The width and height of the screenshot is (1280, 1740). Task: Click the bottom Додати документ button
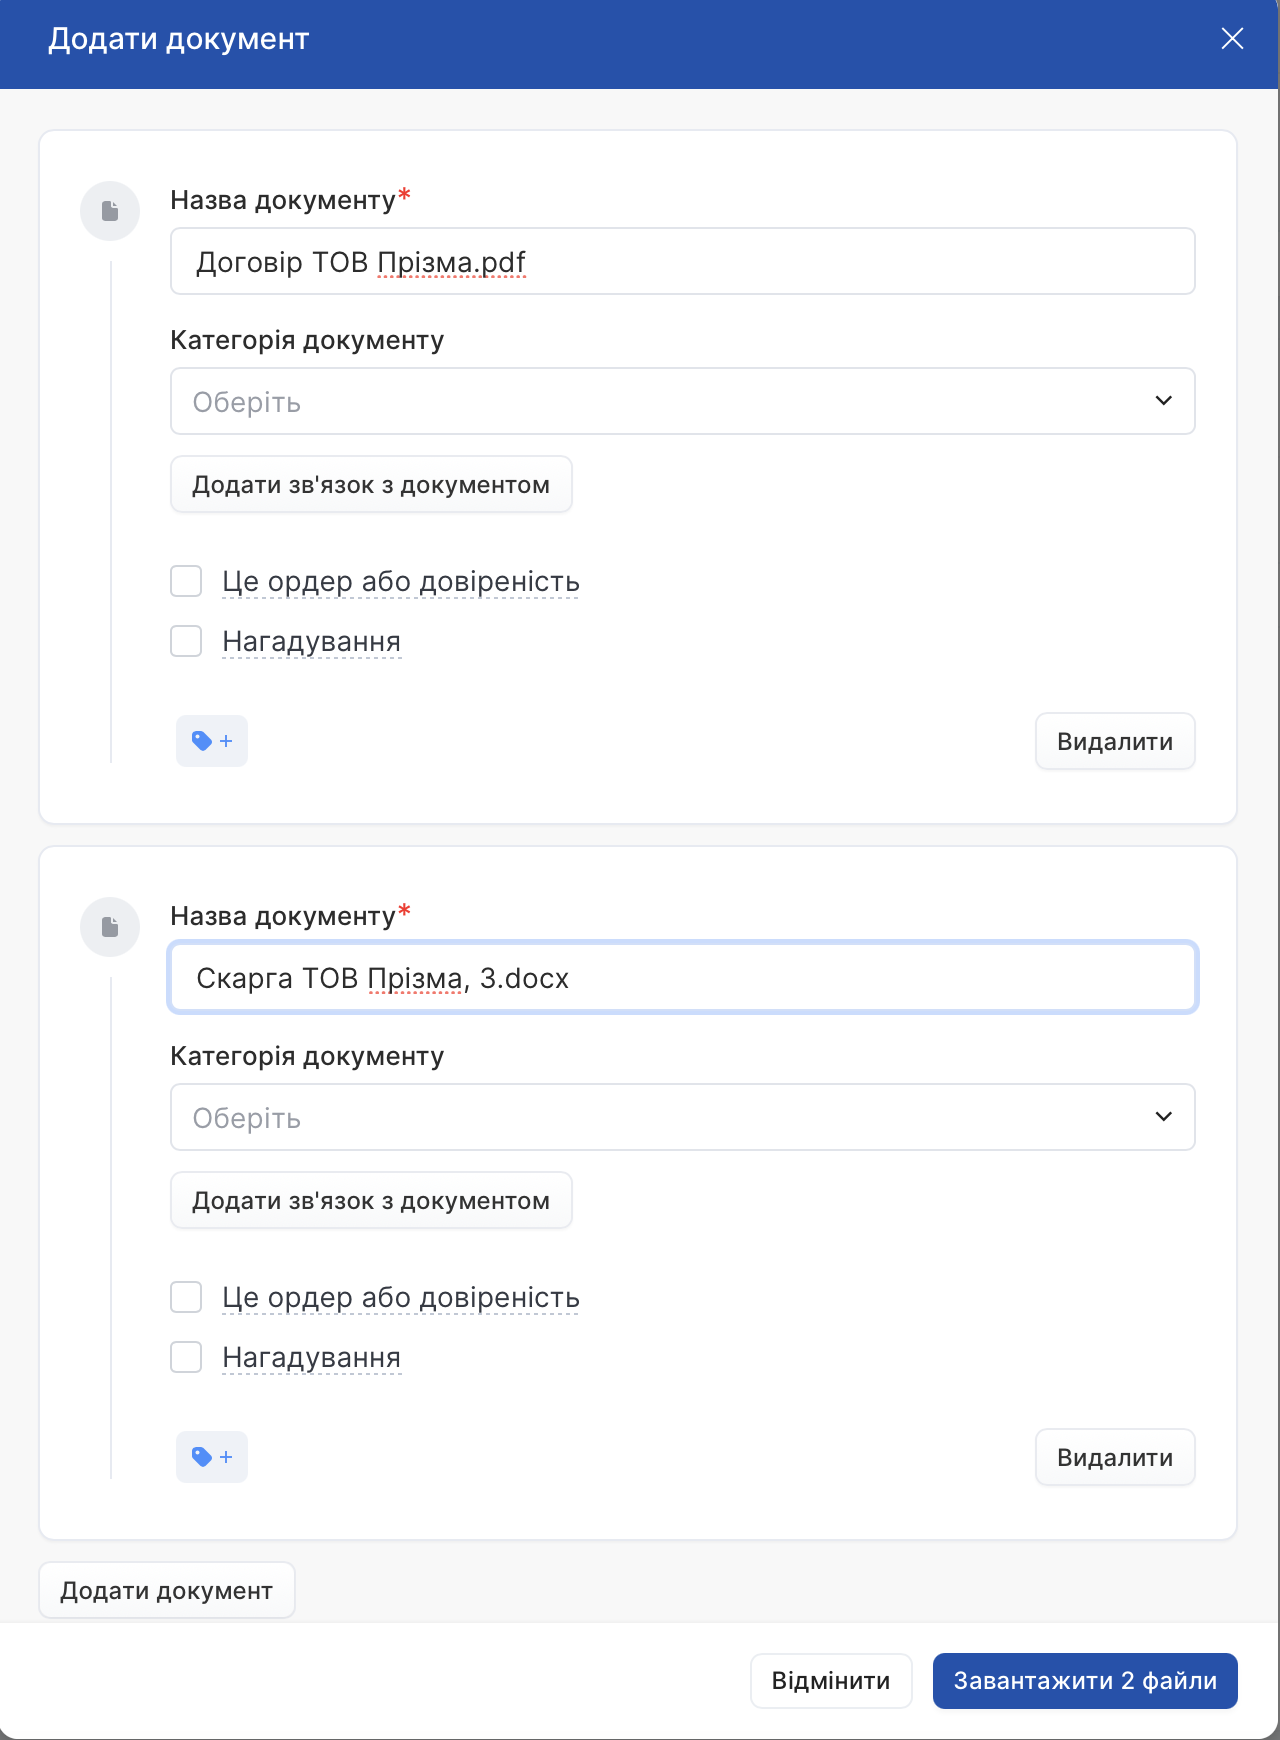(x=167, y=1591)
